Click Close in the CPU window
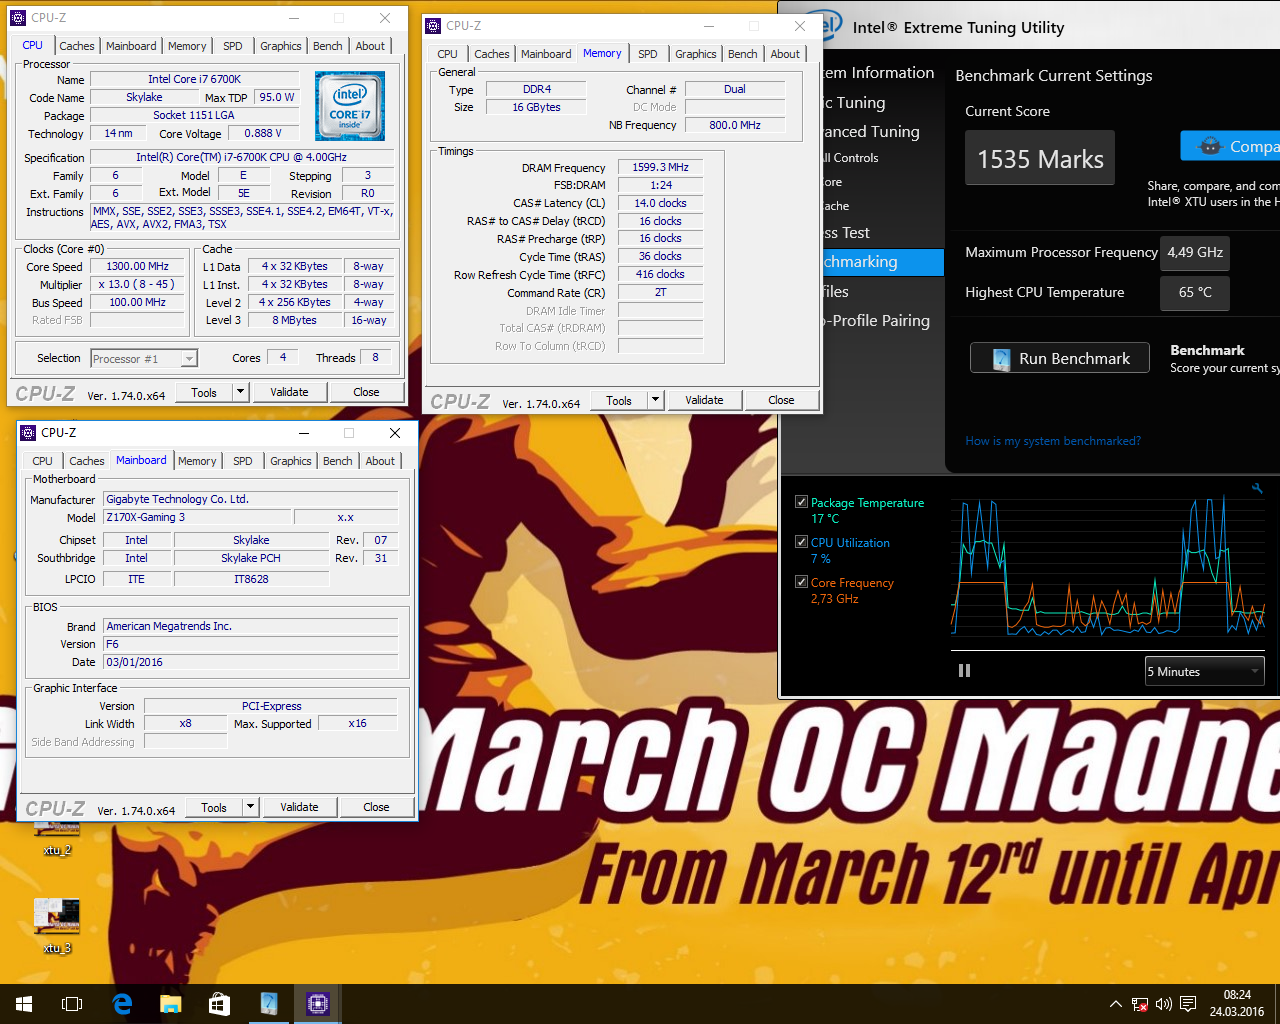1280x1024 pixels. click(366, 392)
